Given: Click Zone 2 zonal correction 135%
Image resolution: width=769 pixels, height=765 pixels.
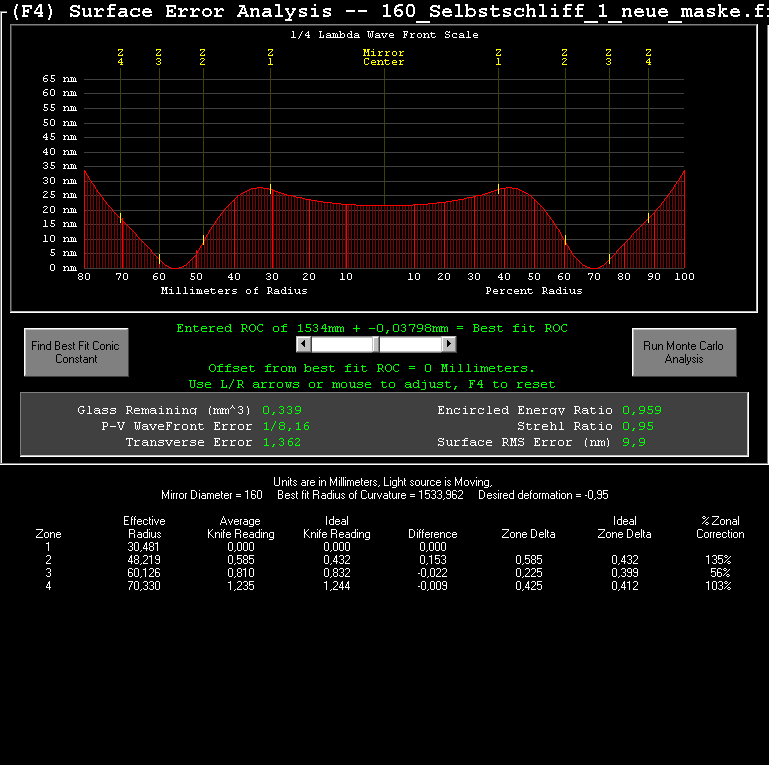Looking at the screenshot, I should (718, 560).
